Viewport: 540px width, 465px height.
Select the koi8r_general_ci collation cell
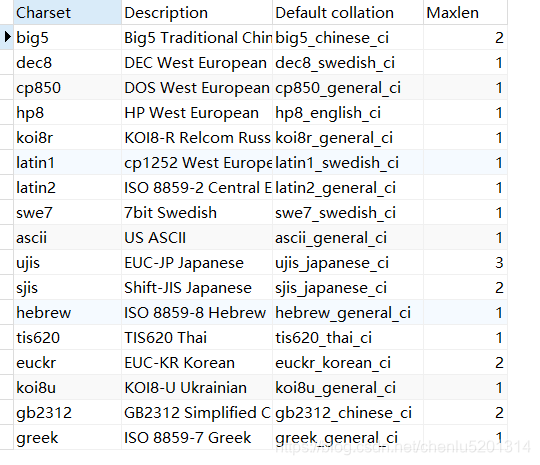tap(347, 137)
